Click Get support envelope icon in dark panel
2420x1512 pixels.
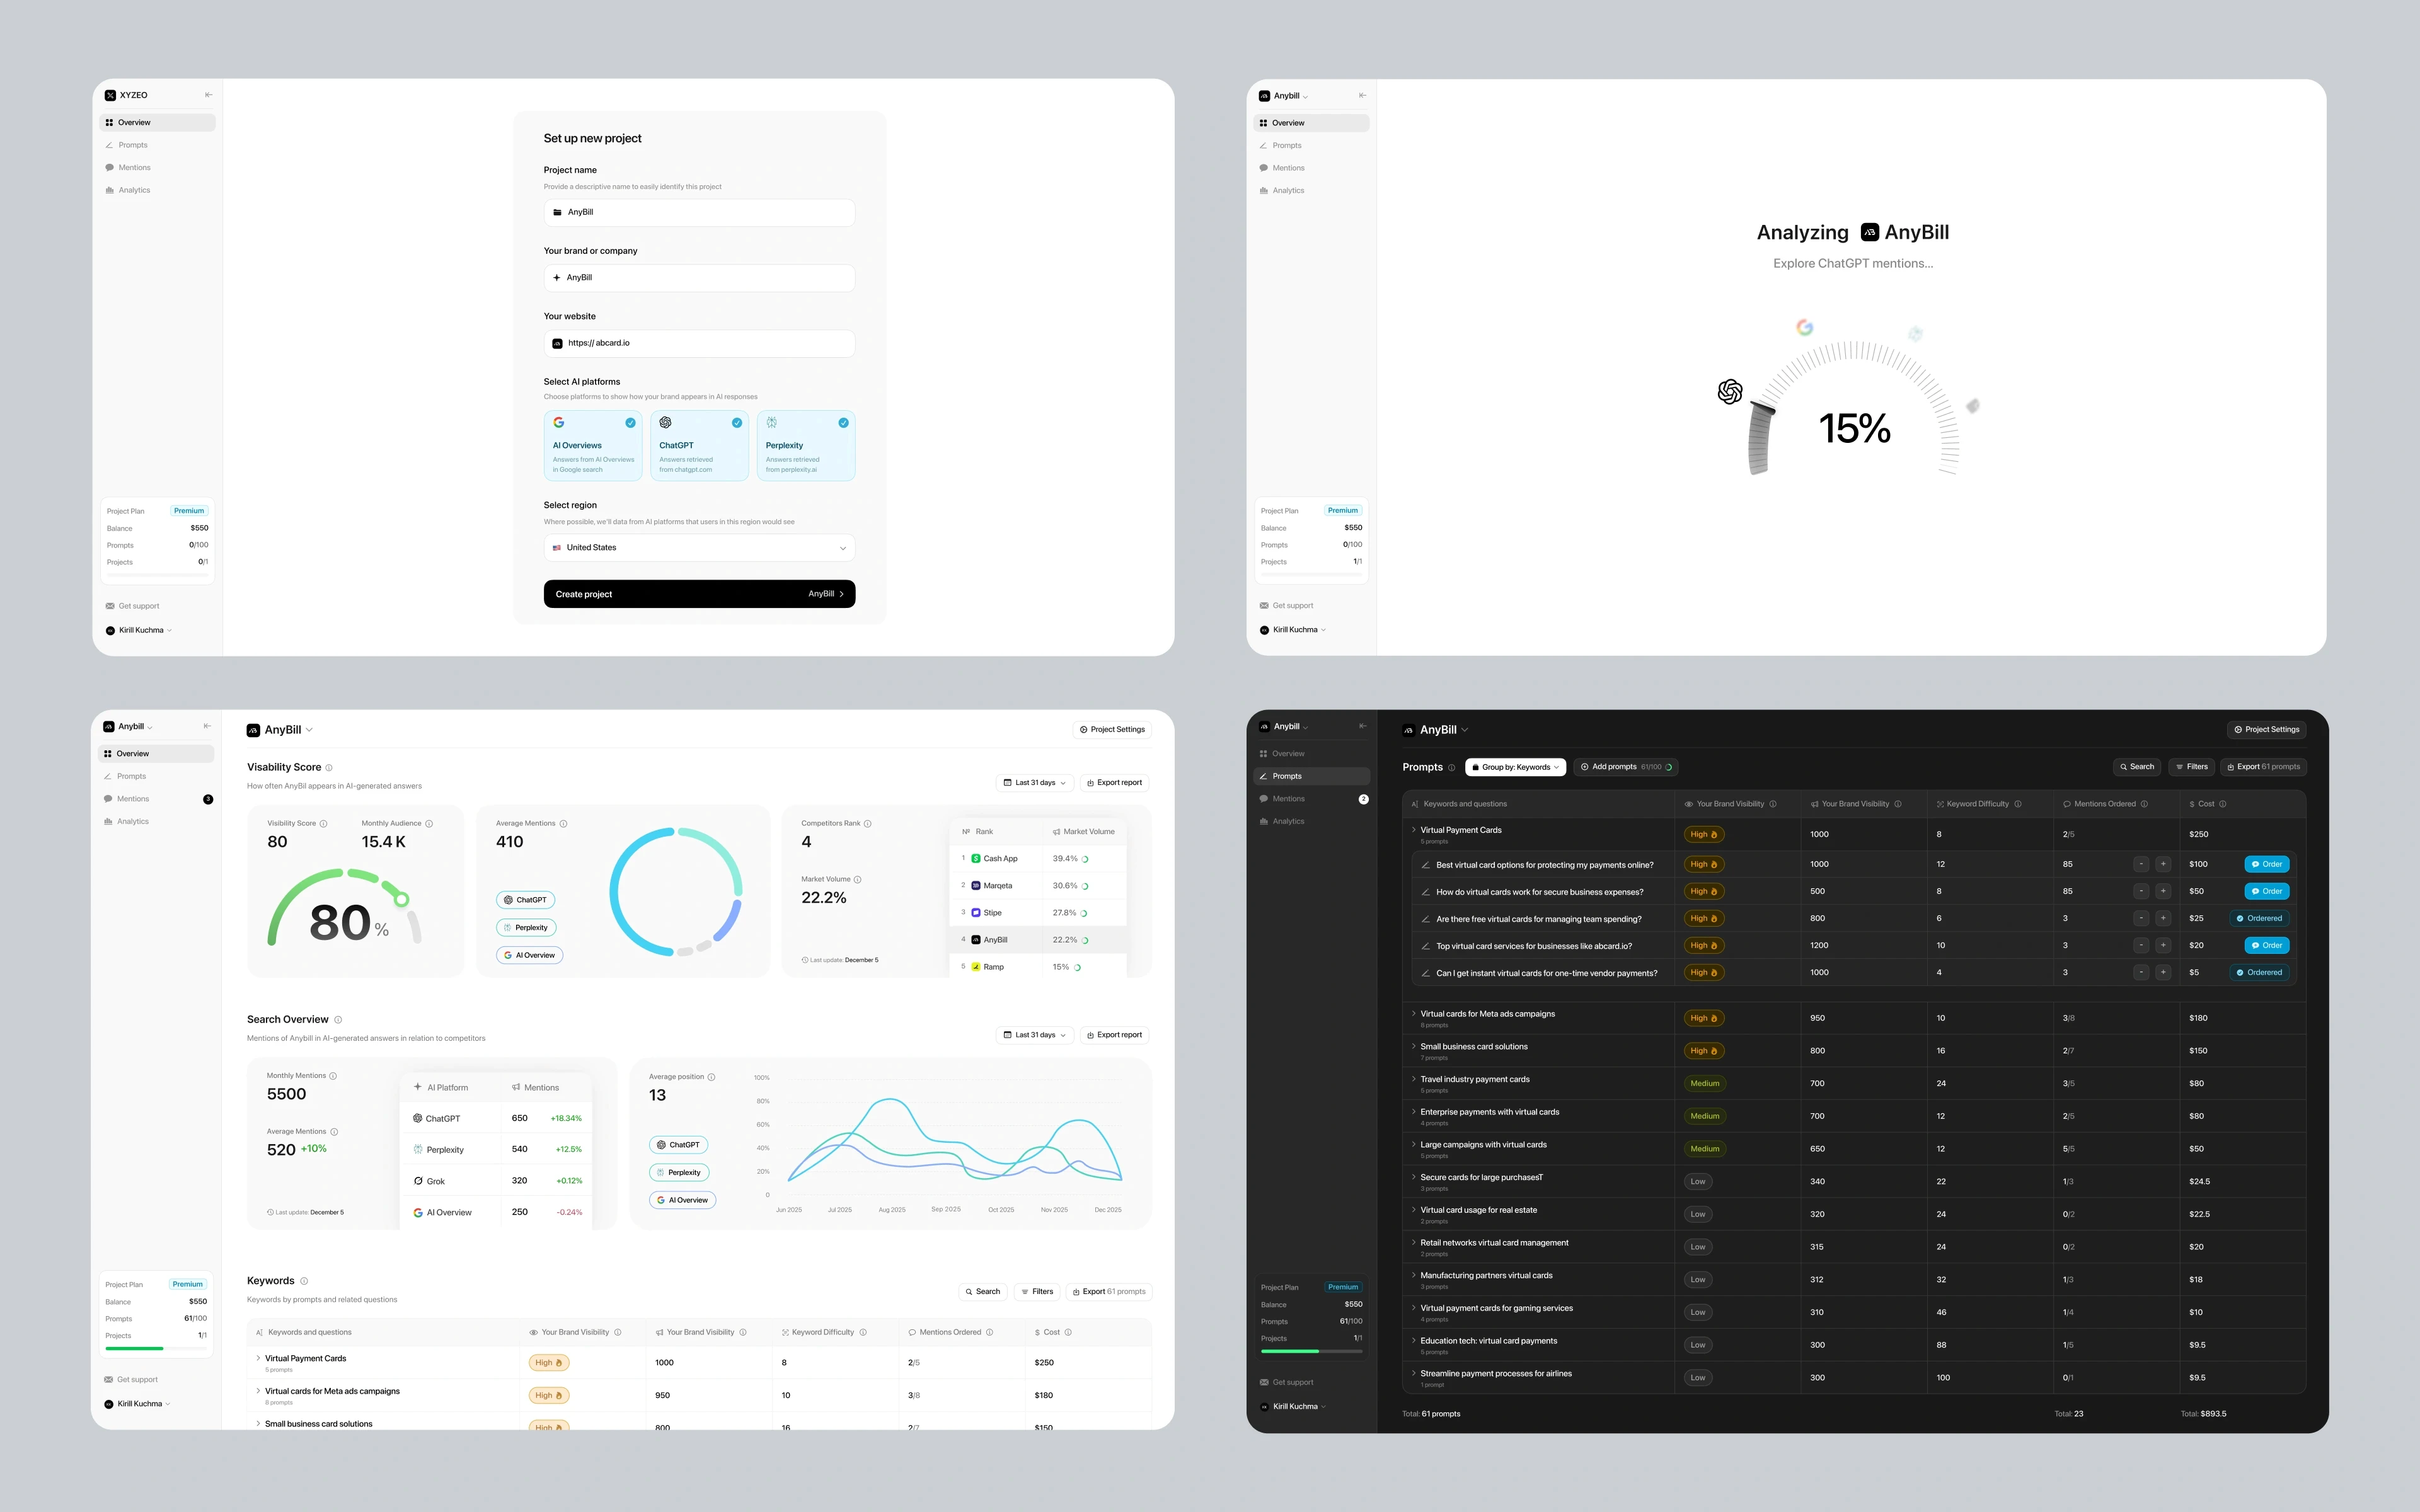(1264, 1382)
